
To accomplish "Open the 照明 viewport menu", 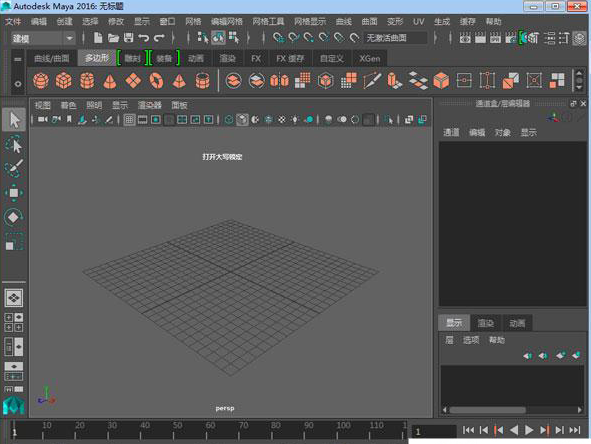I will pos(94,105).
